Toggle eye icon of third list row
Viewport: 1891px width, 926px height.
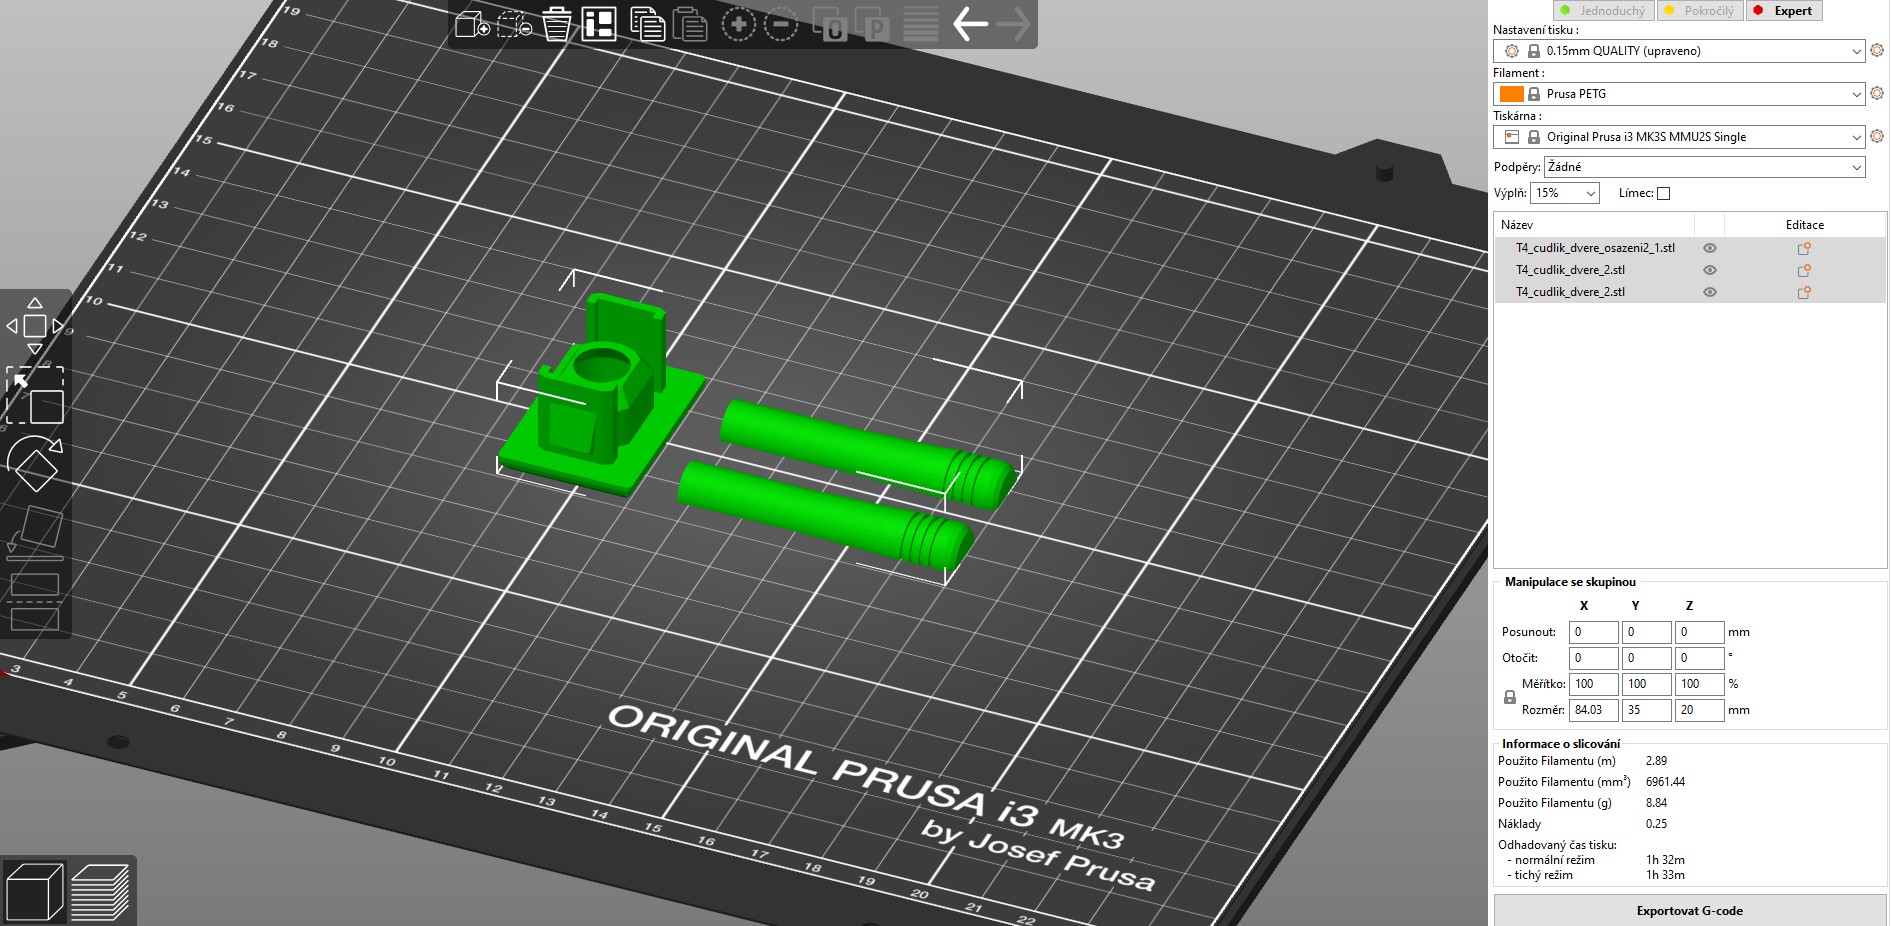point(1710,292)
